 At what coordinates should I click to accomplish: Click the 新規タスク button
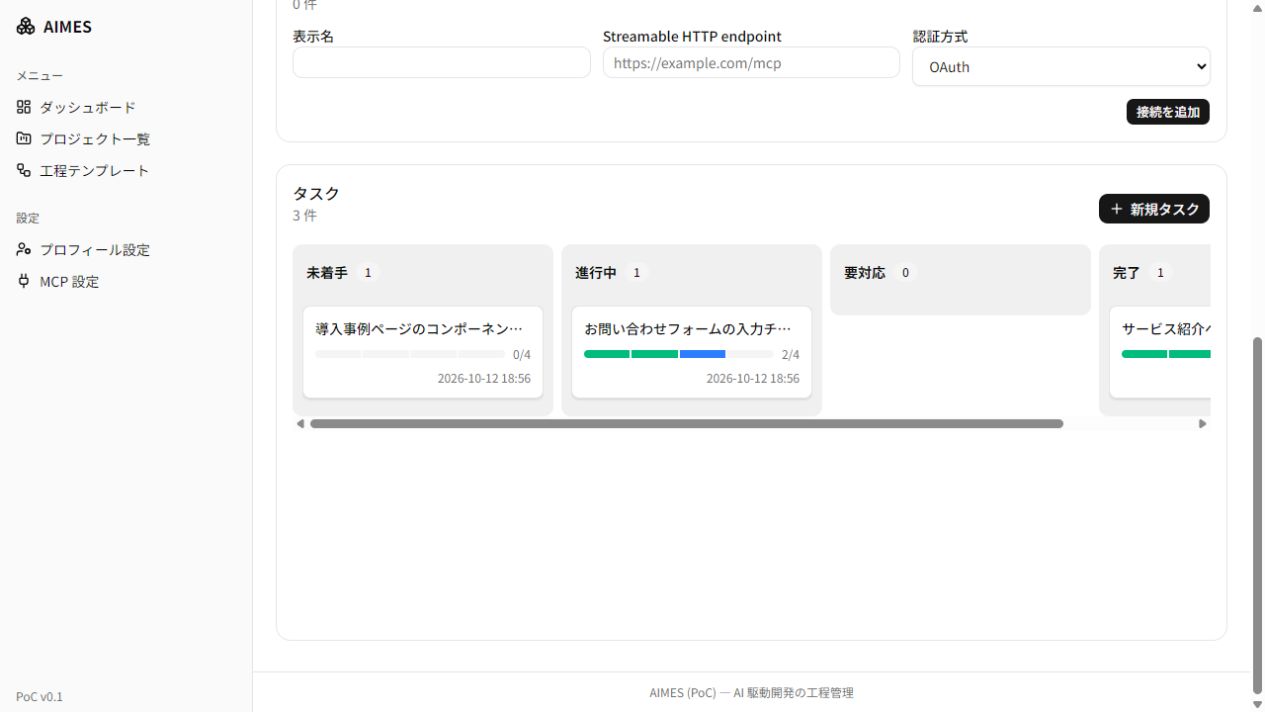tap(1154, 209)
